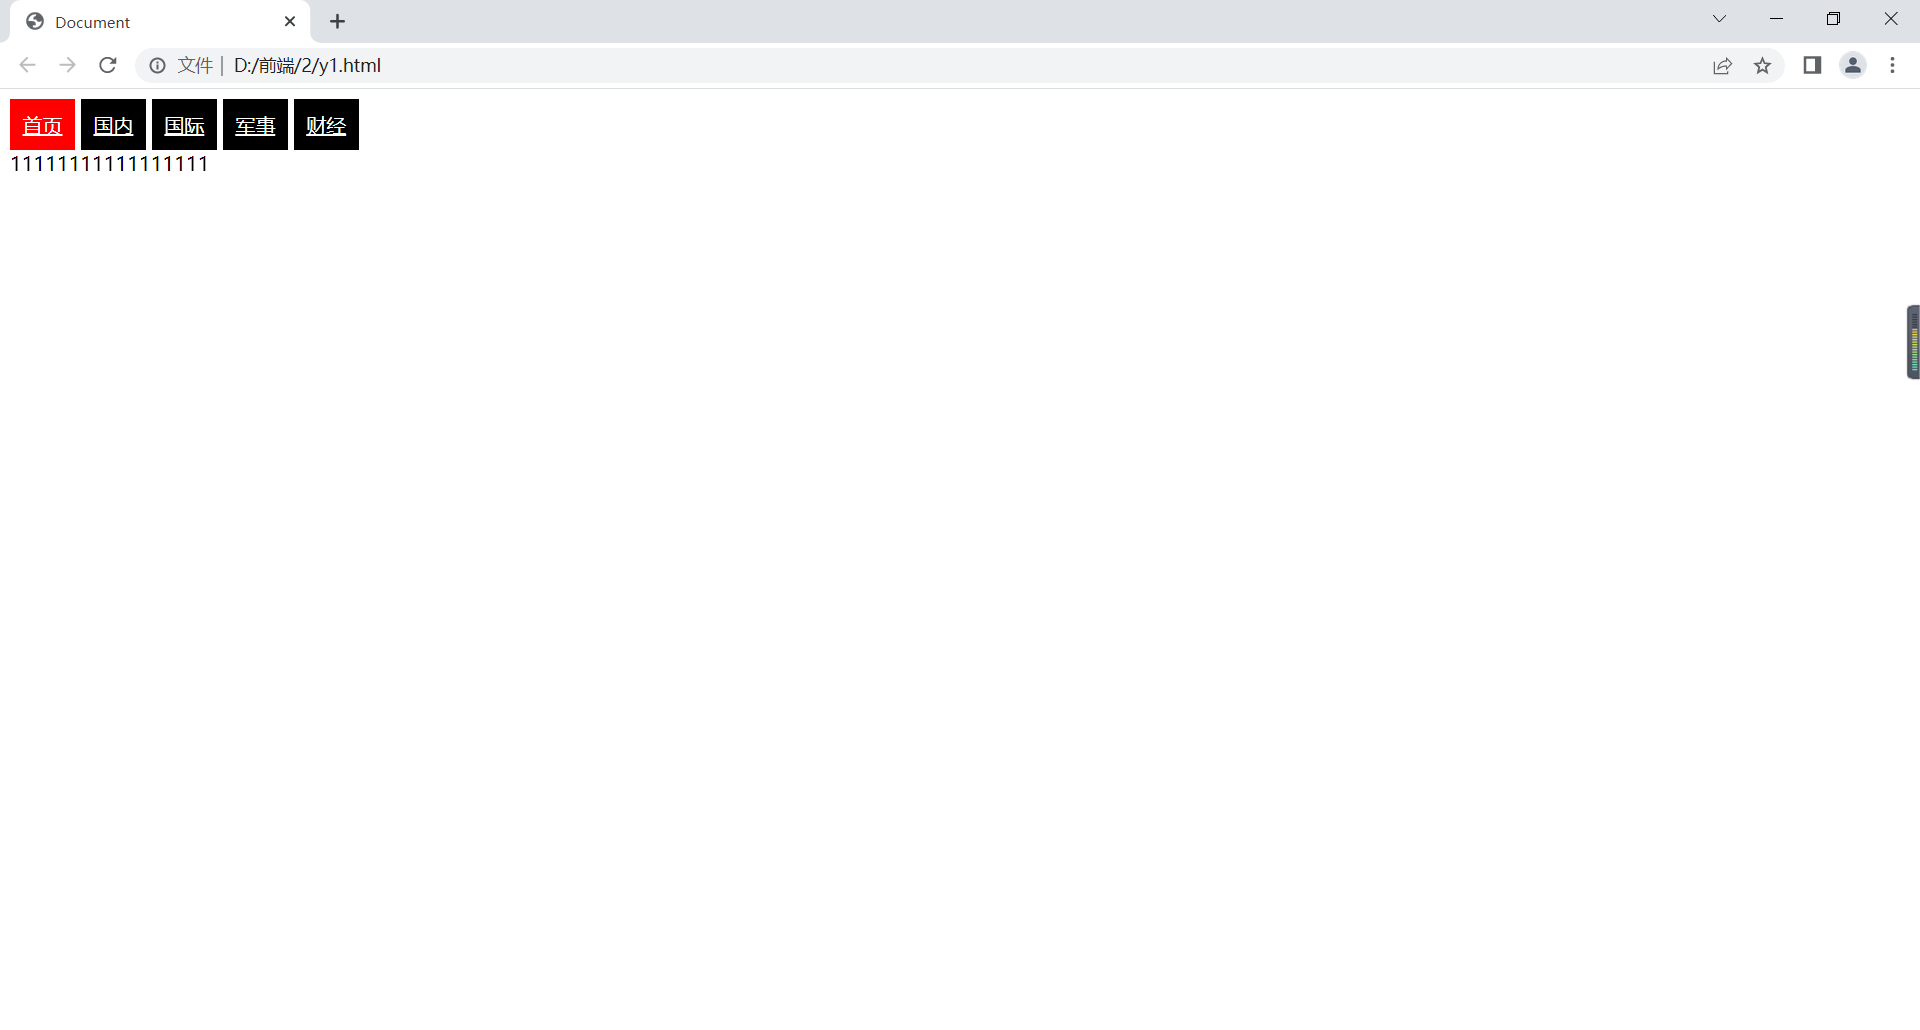Close the Document tab

tap(290, 21)
